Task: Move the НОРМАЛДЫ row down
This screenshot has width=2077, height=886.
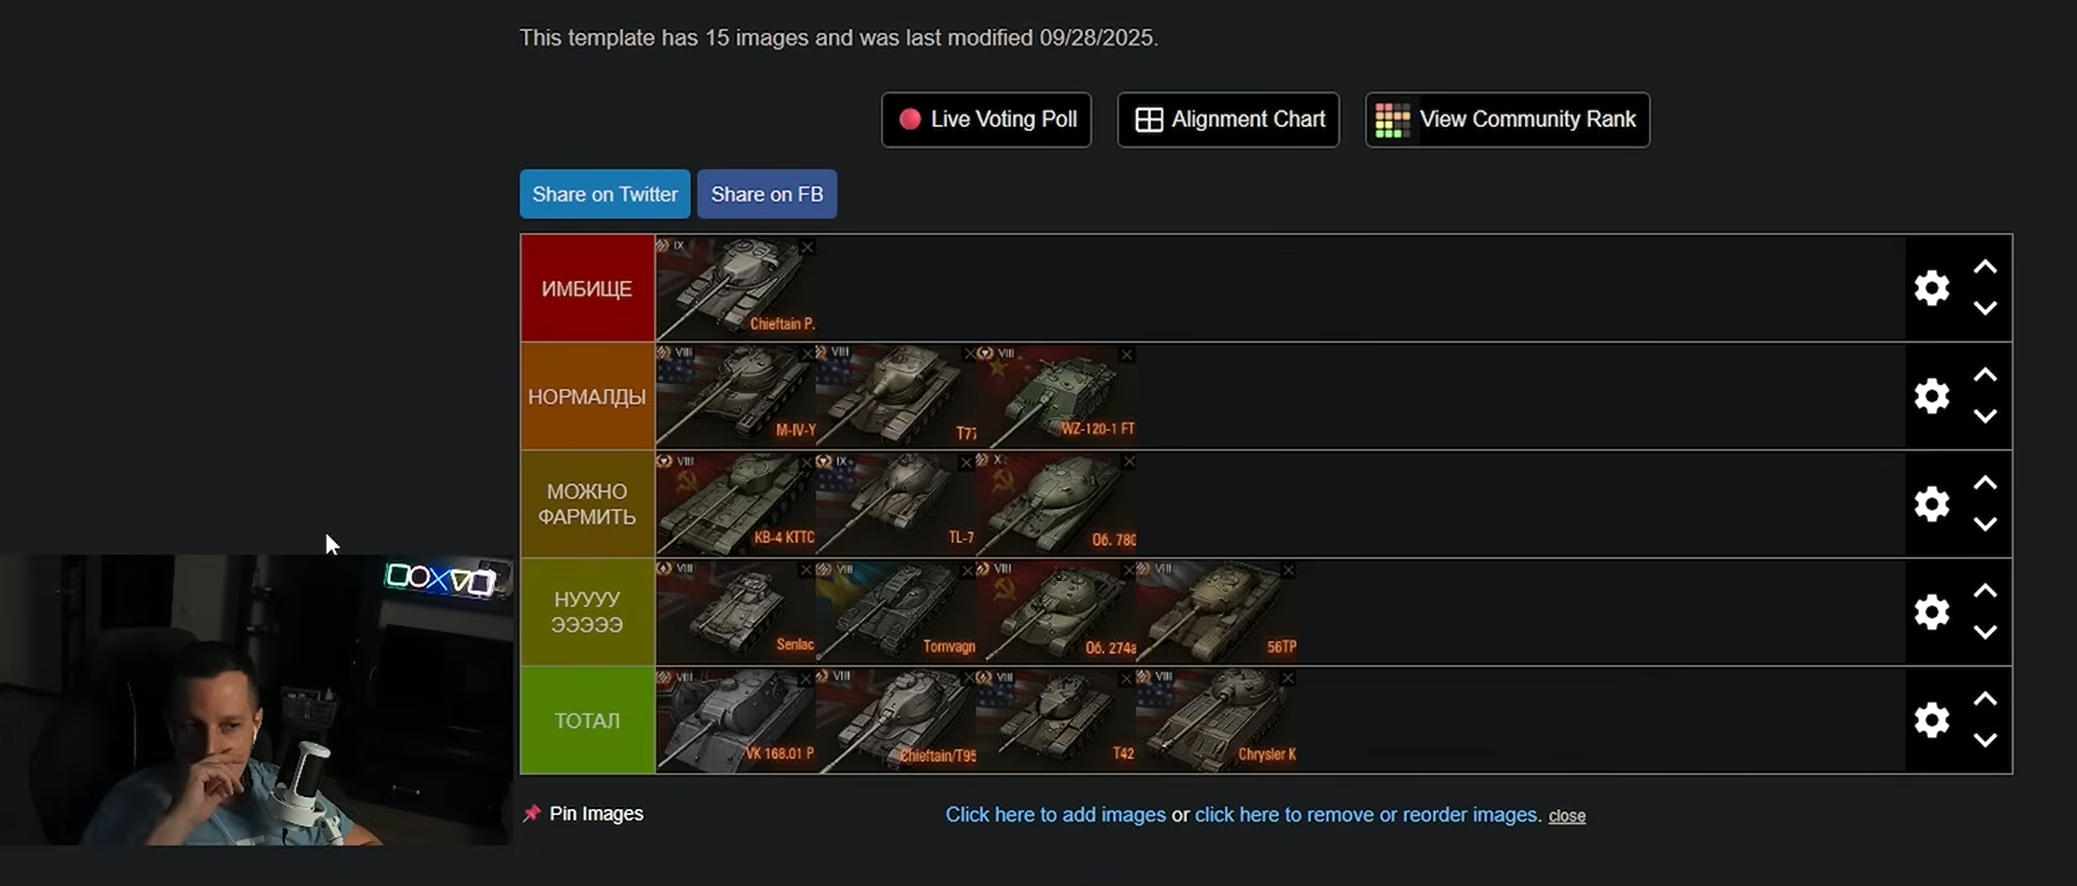Action: pyautogui.click(x=1985, y=416)
